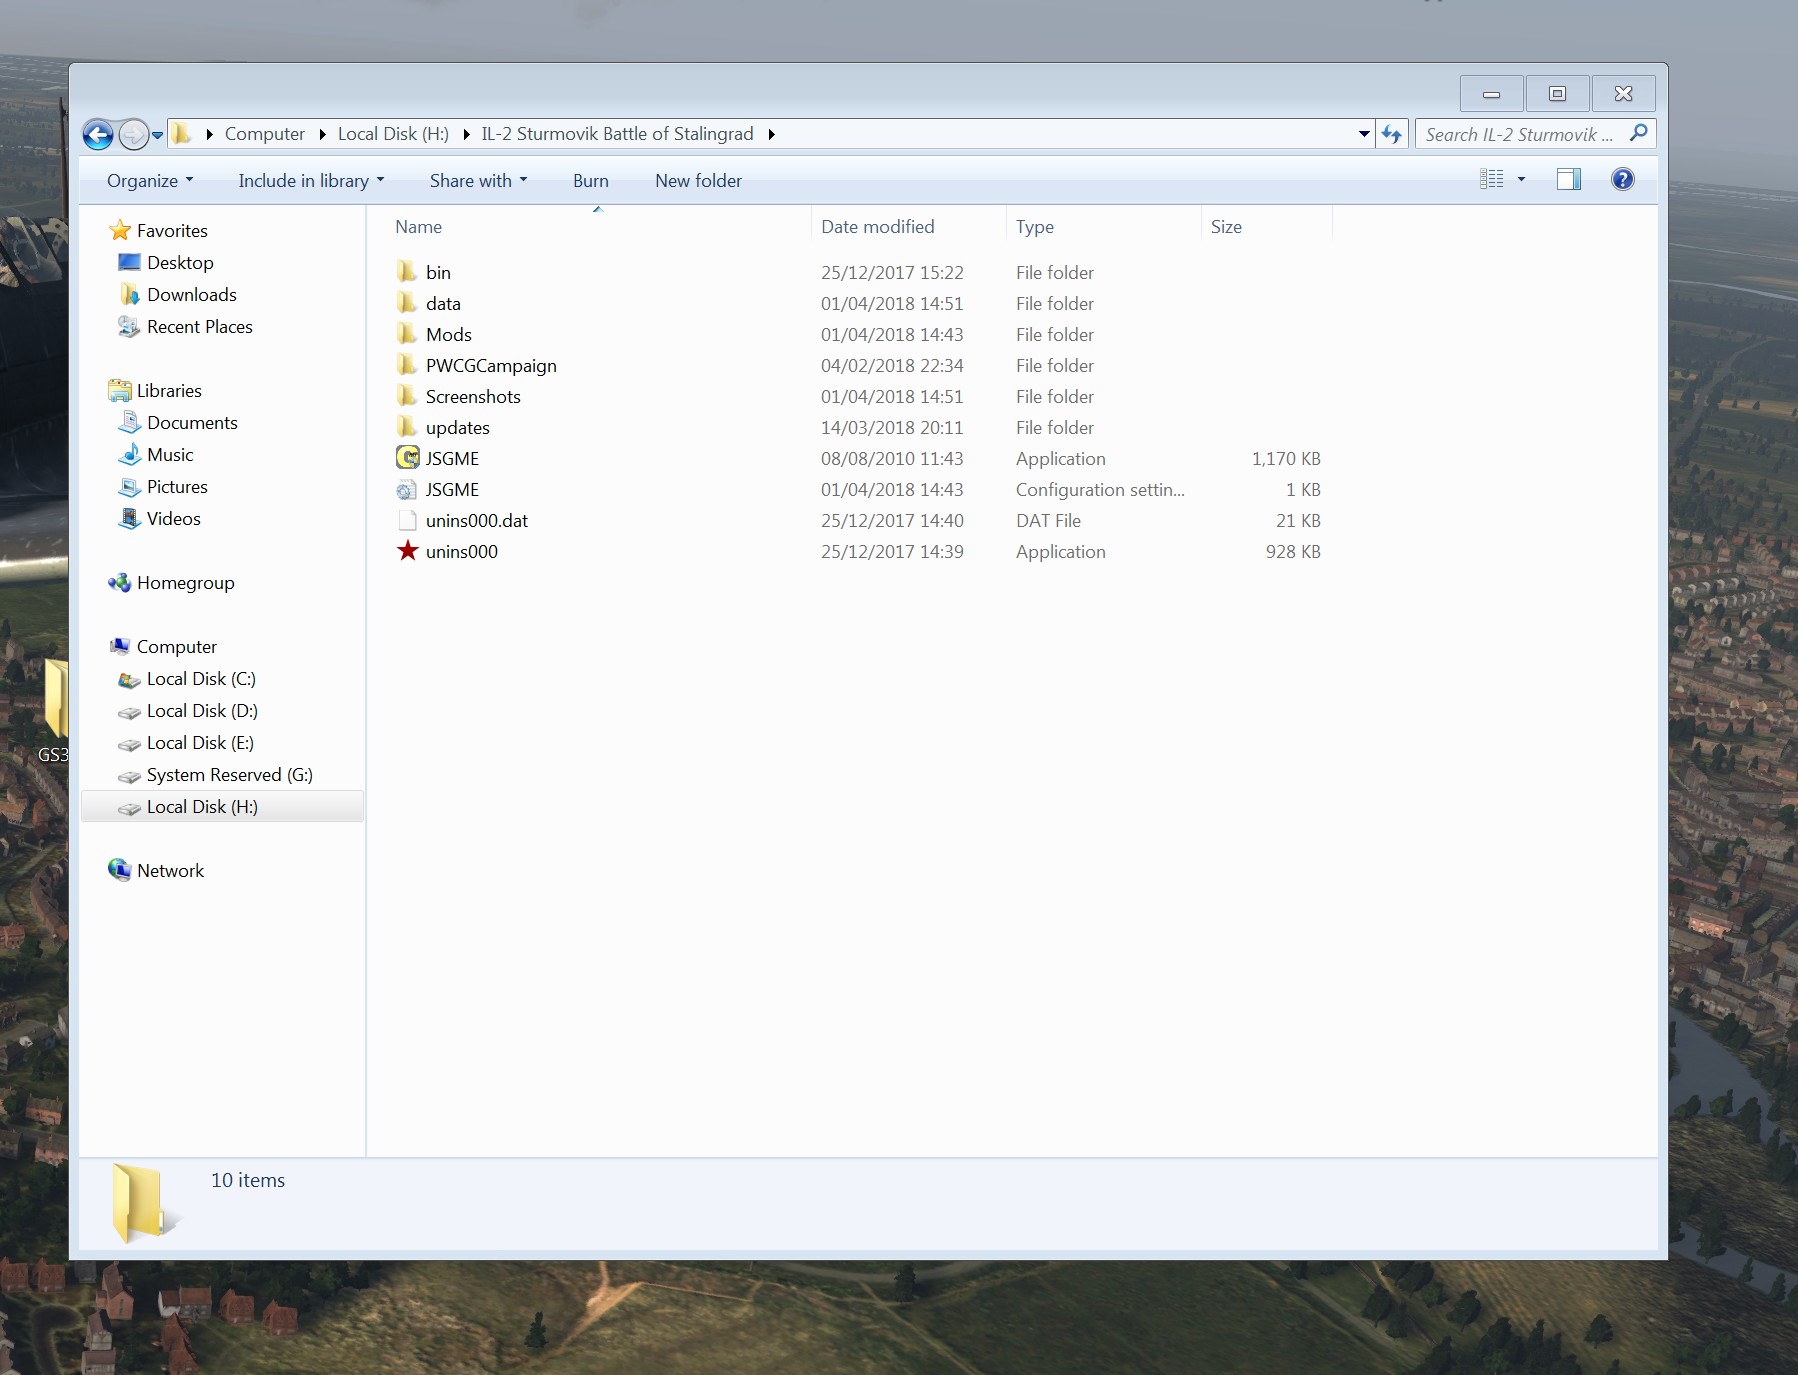
Task: Sort files by Date modified column
Action: click(877, 227)
